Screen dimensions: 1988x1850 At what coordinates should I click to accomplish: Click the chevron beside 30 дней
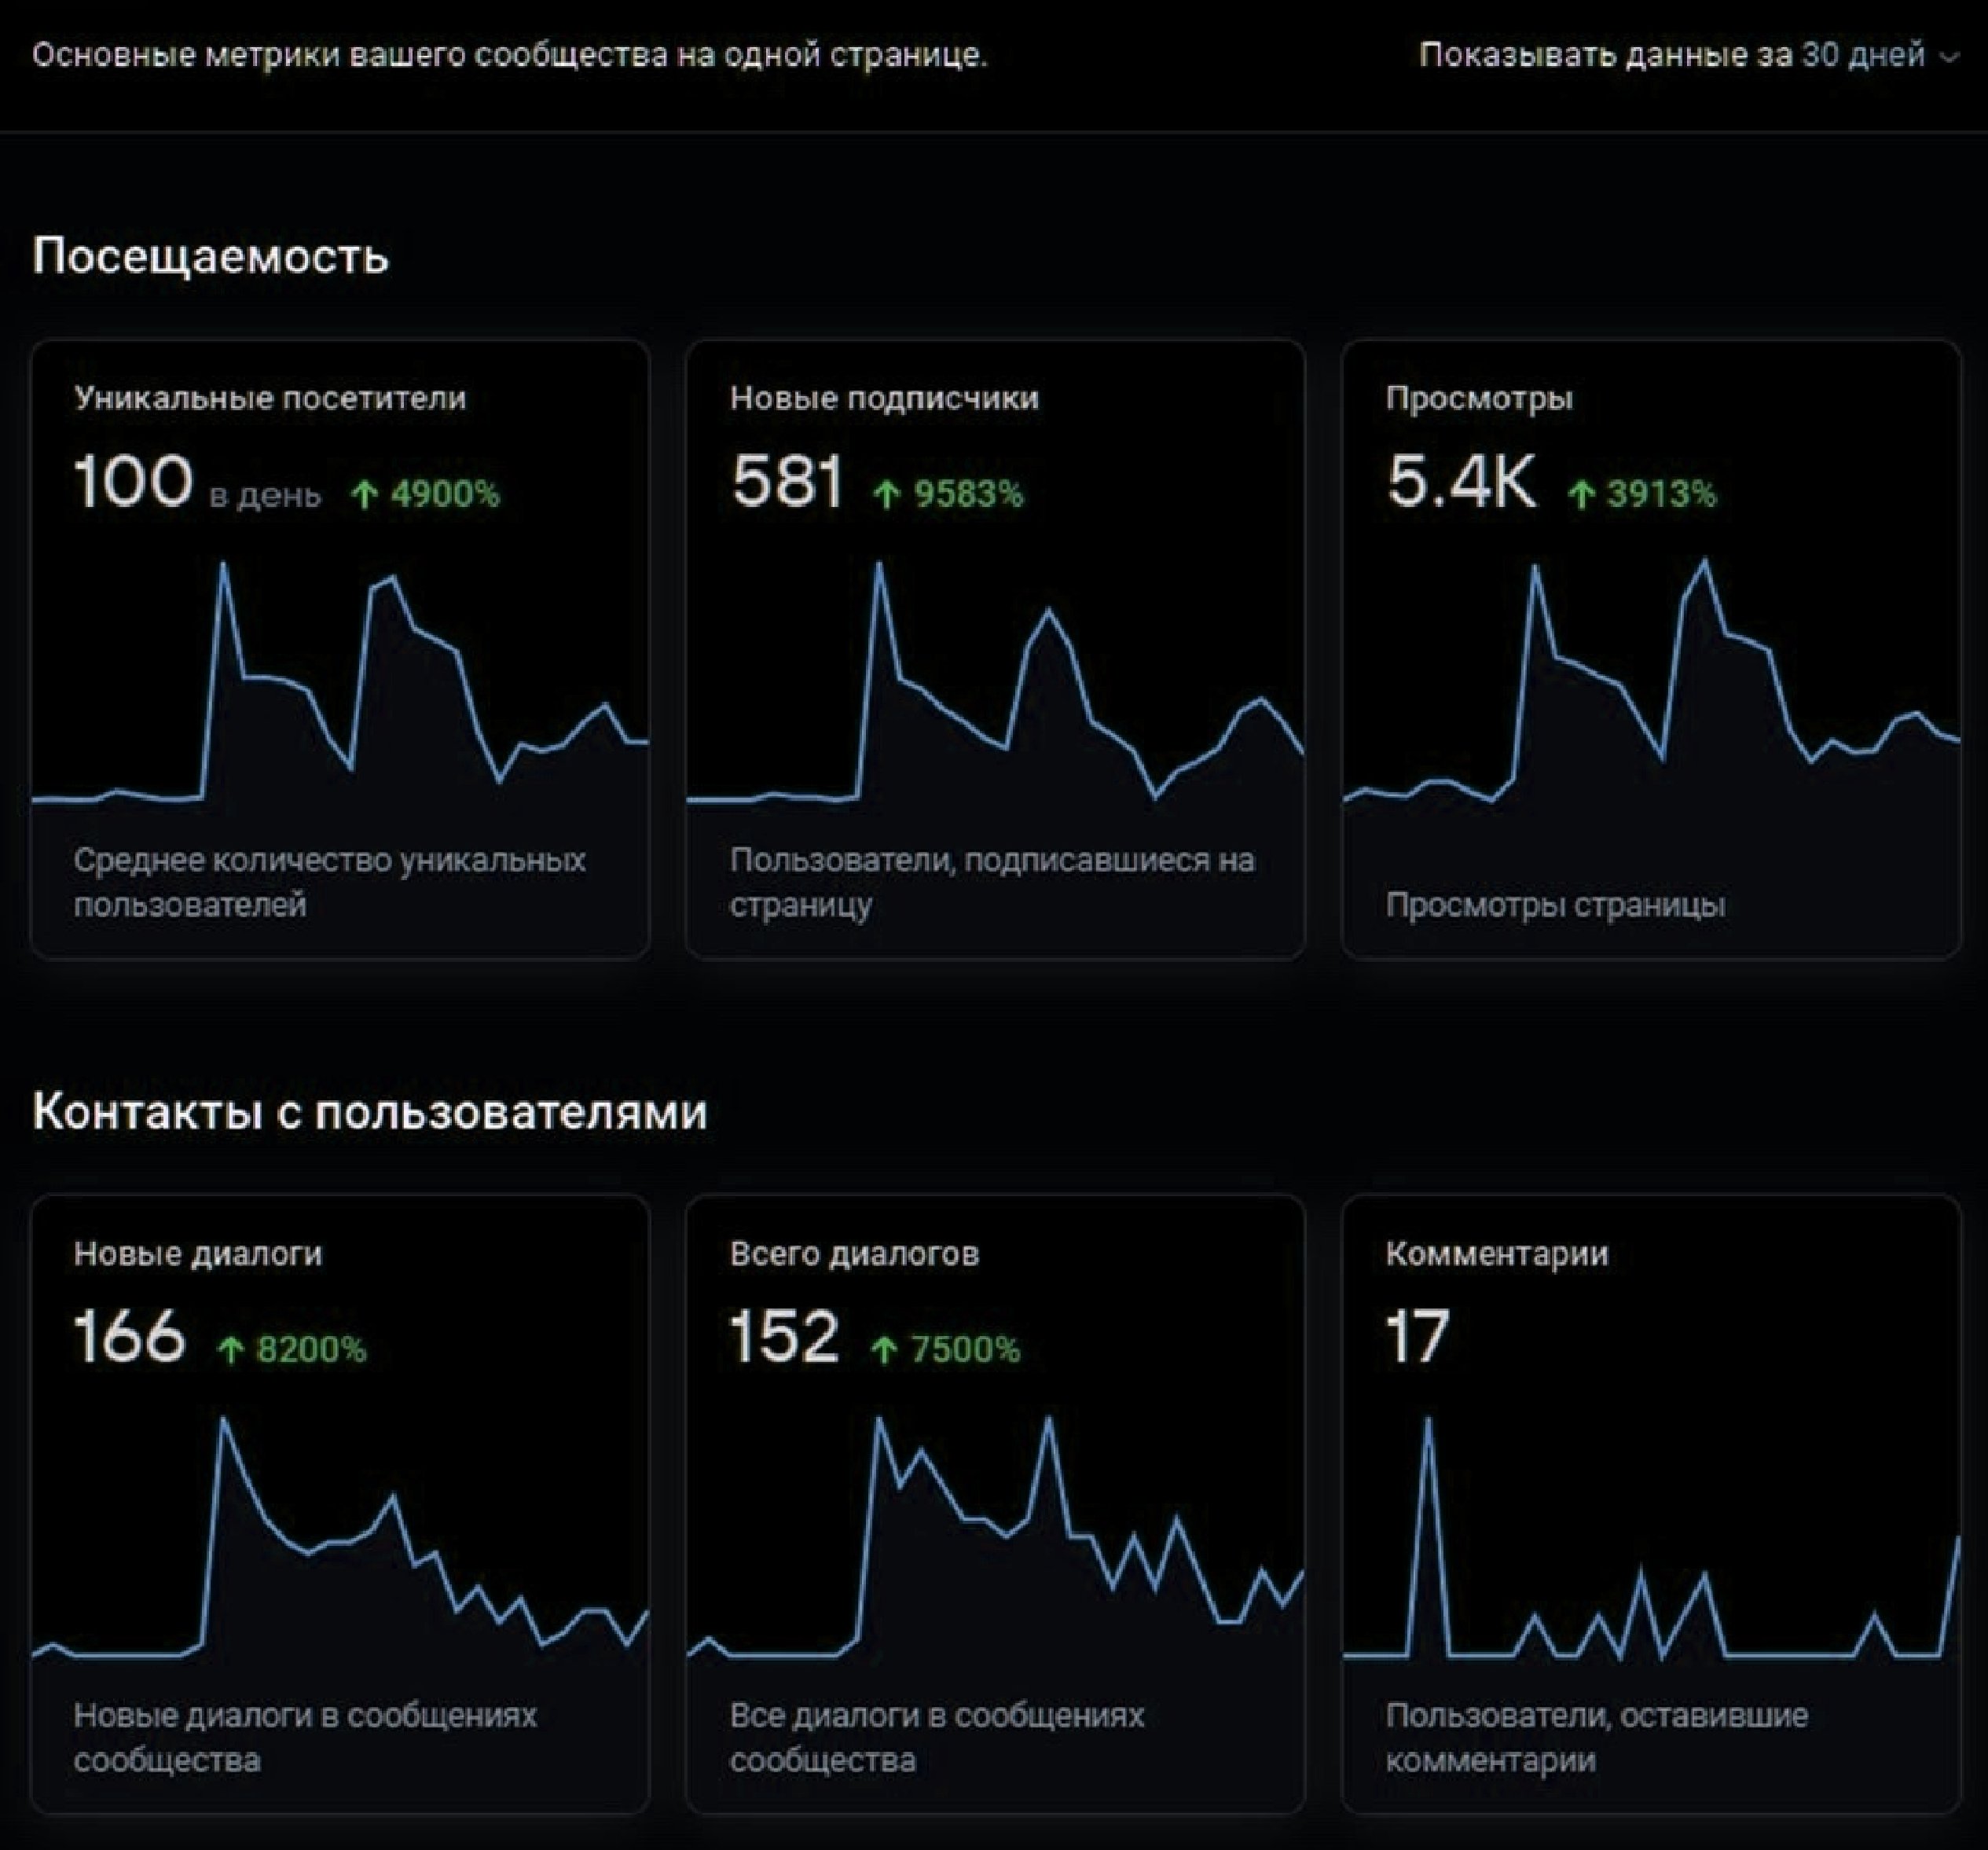point(1949,58)
